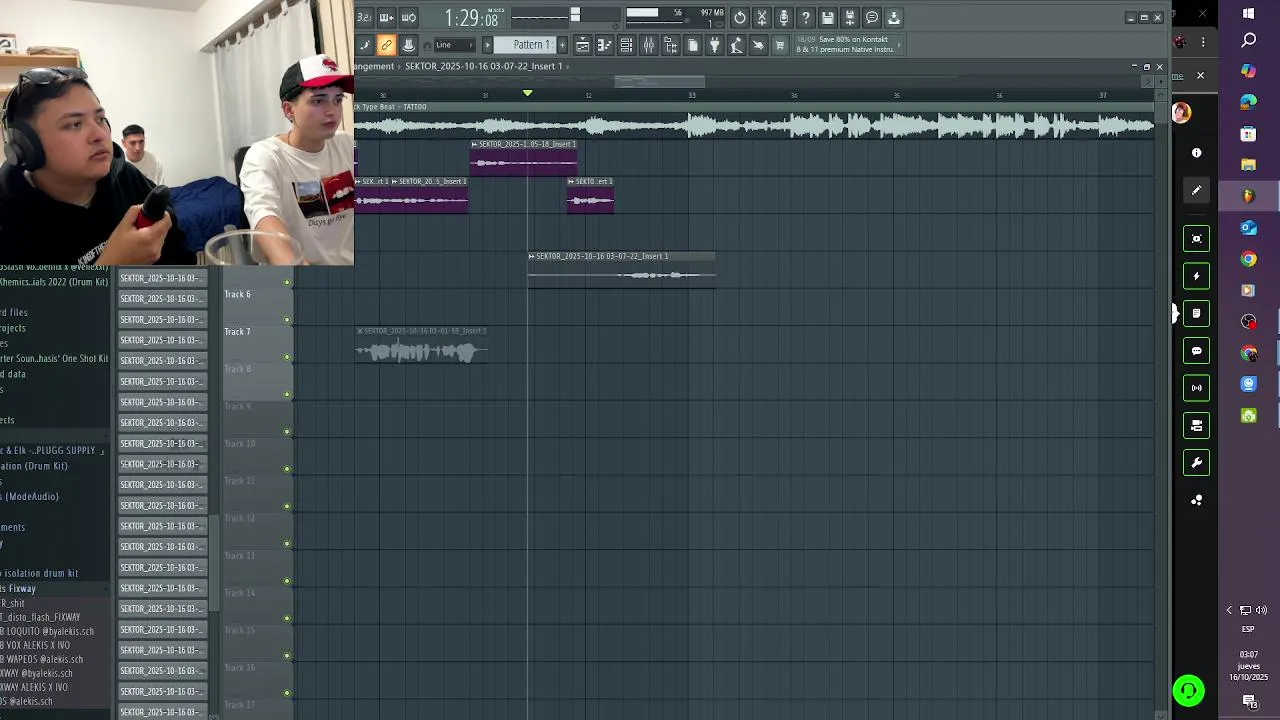This screenshot has width=1280, height=720.
Task: Open the three dots menu above side panel
Action: click(x=1203, y=43)
